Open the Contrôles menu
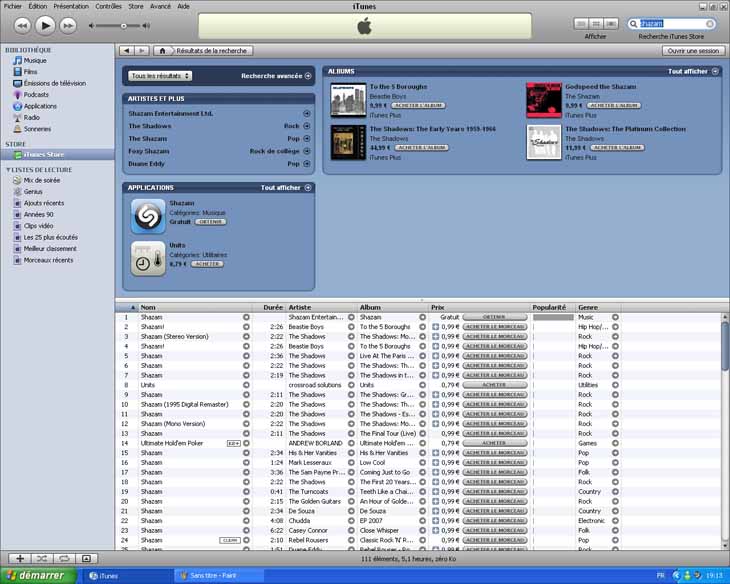The height and width of the screenshot is (584, 730). click(108, 6)
